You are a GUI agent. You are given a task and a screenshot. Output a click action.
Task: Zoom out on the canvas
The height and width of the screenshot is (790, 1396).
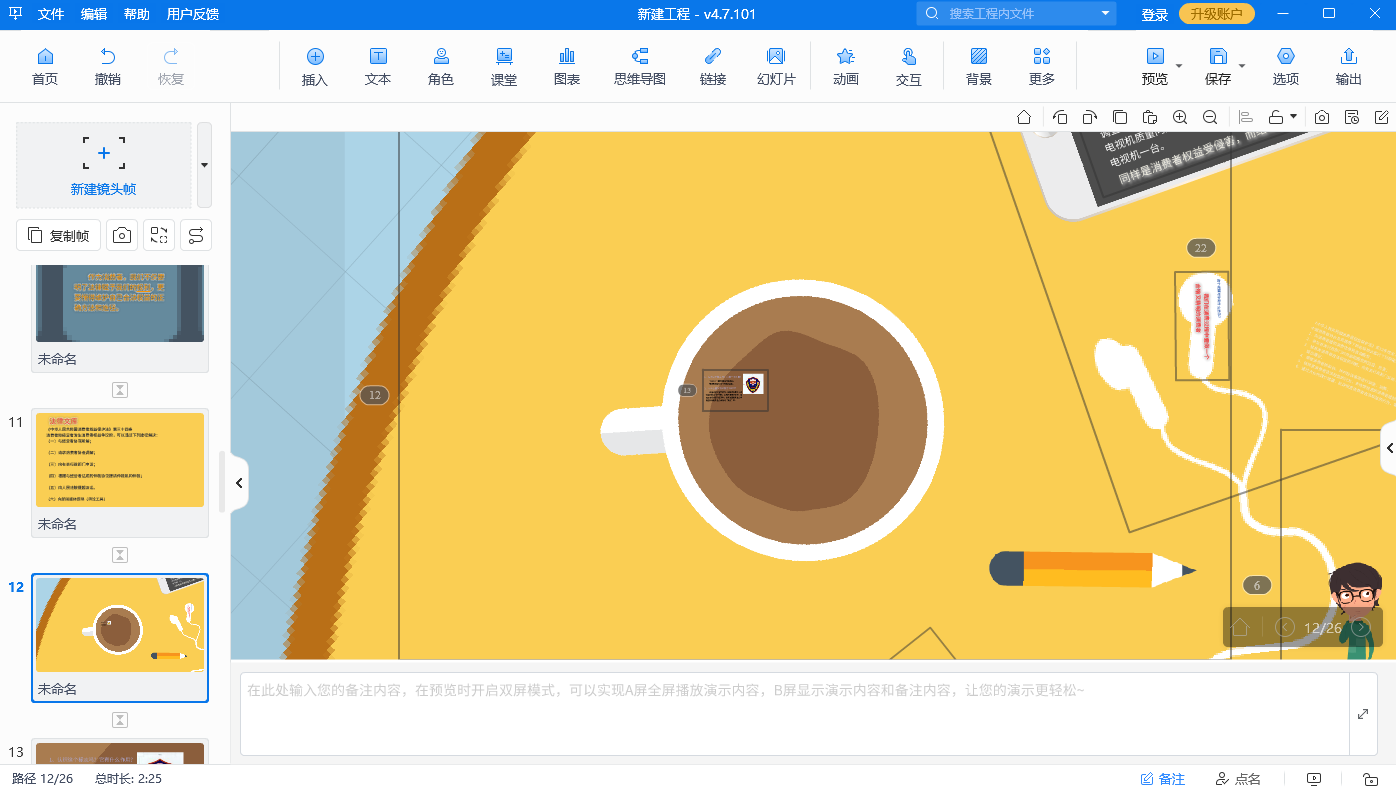click(x=1210, y=117)
